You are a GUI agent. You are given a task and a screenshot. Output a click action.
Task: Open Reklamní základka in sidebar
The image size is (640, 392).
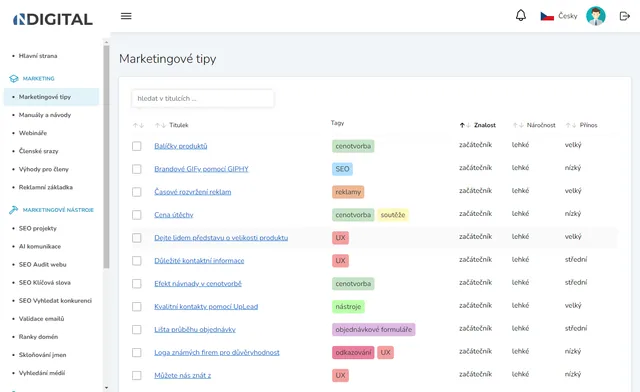coord(46,187)
